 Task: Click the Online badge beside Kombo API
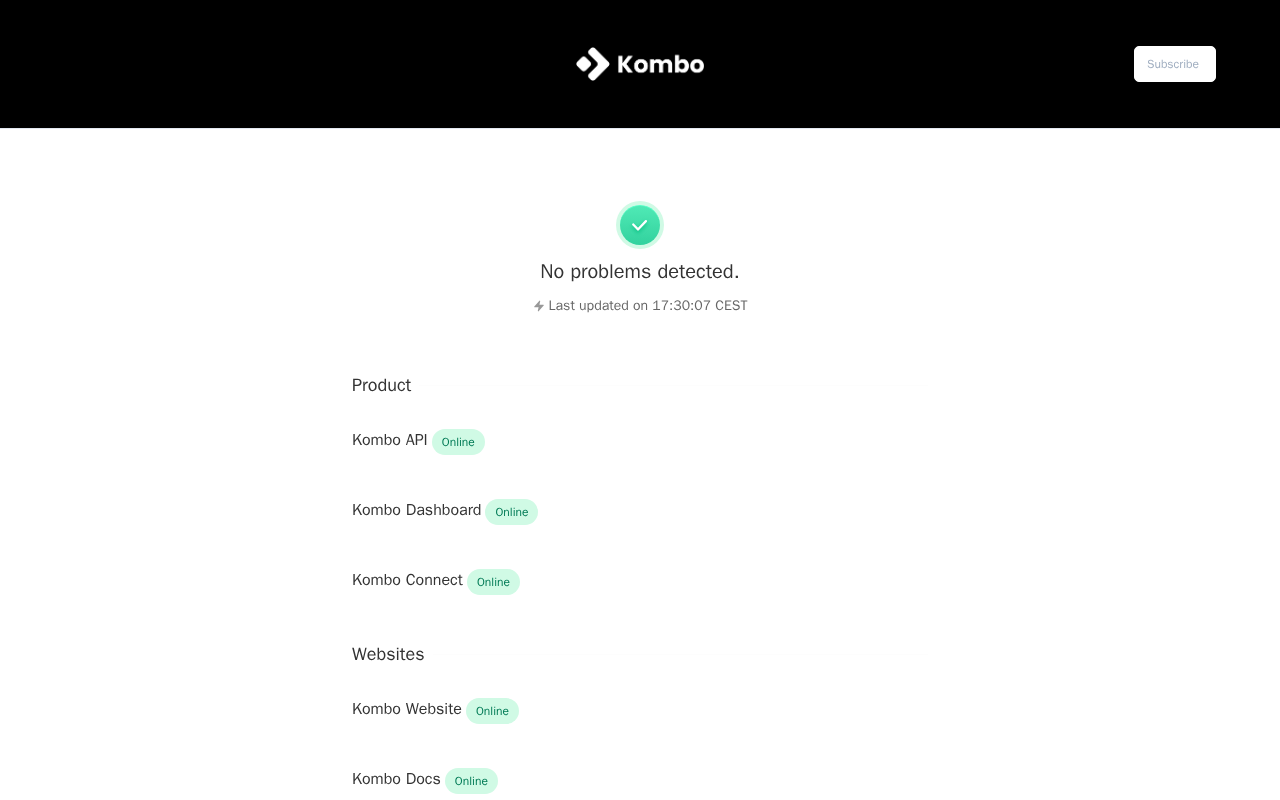(458, 442)
